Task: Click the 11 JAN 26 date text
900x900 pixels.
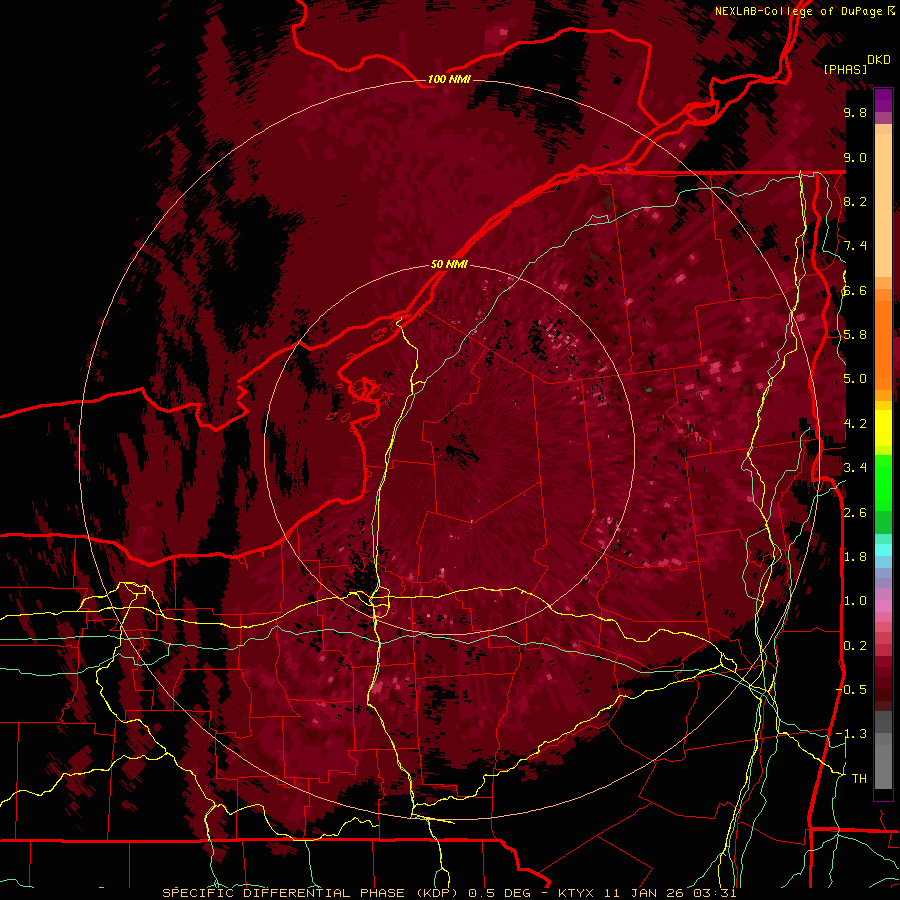Action: [x=645, y=893]
